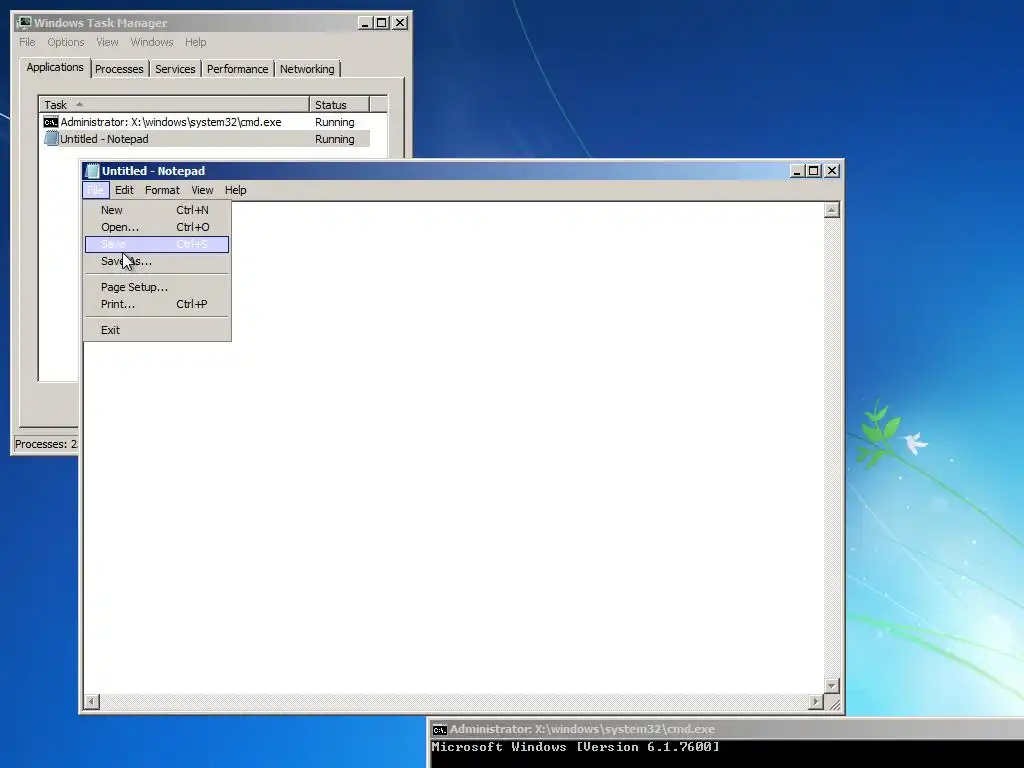This screenshot has height=768, width=1024.
Task: Choose Print... in the File menu
Action: tap(157, 304)
